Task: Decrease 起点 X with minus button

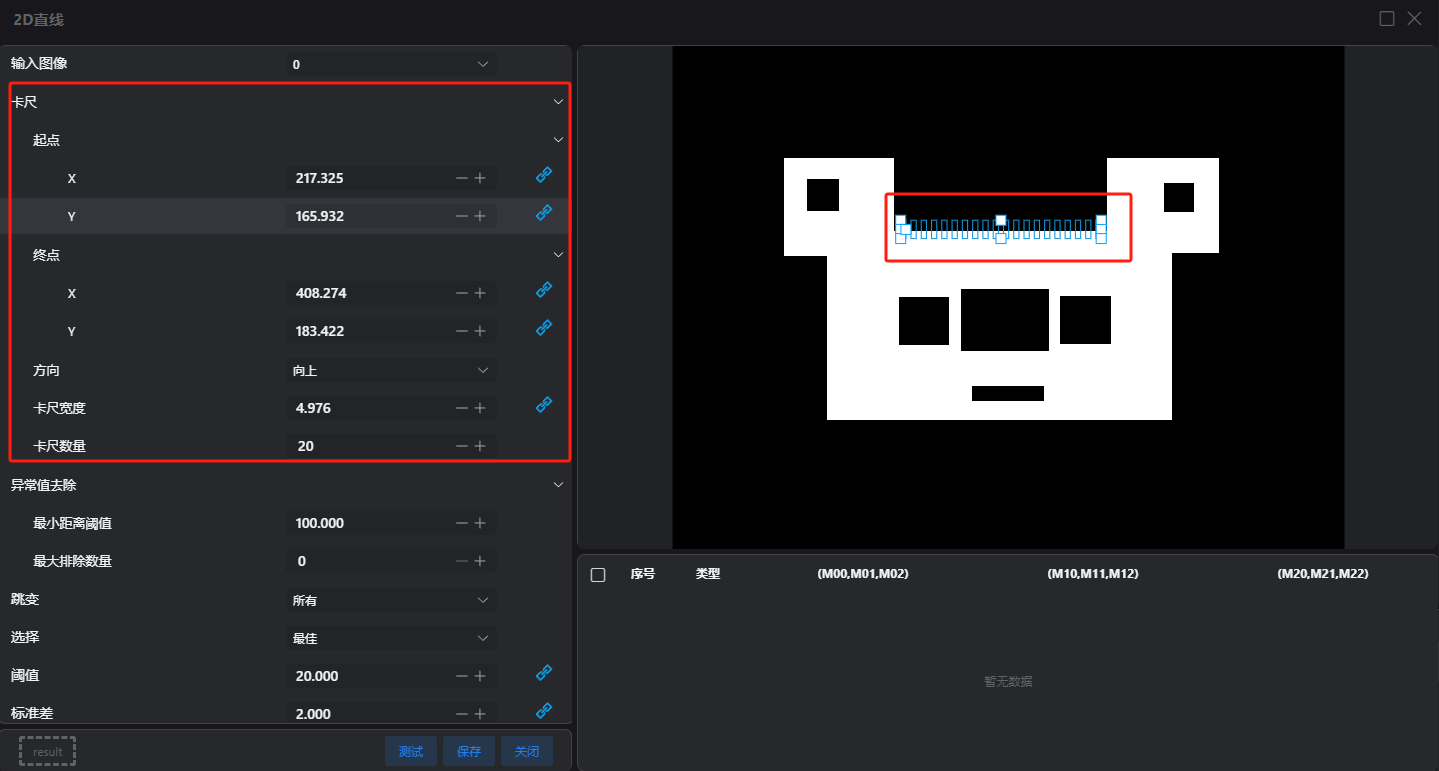Action: (461, 178)
